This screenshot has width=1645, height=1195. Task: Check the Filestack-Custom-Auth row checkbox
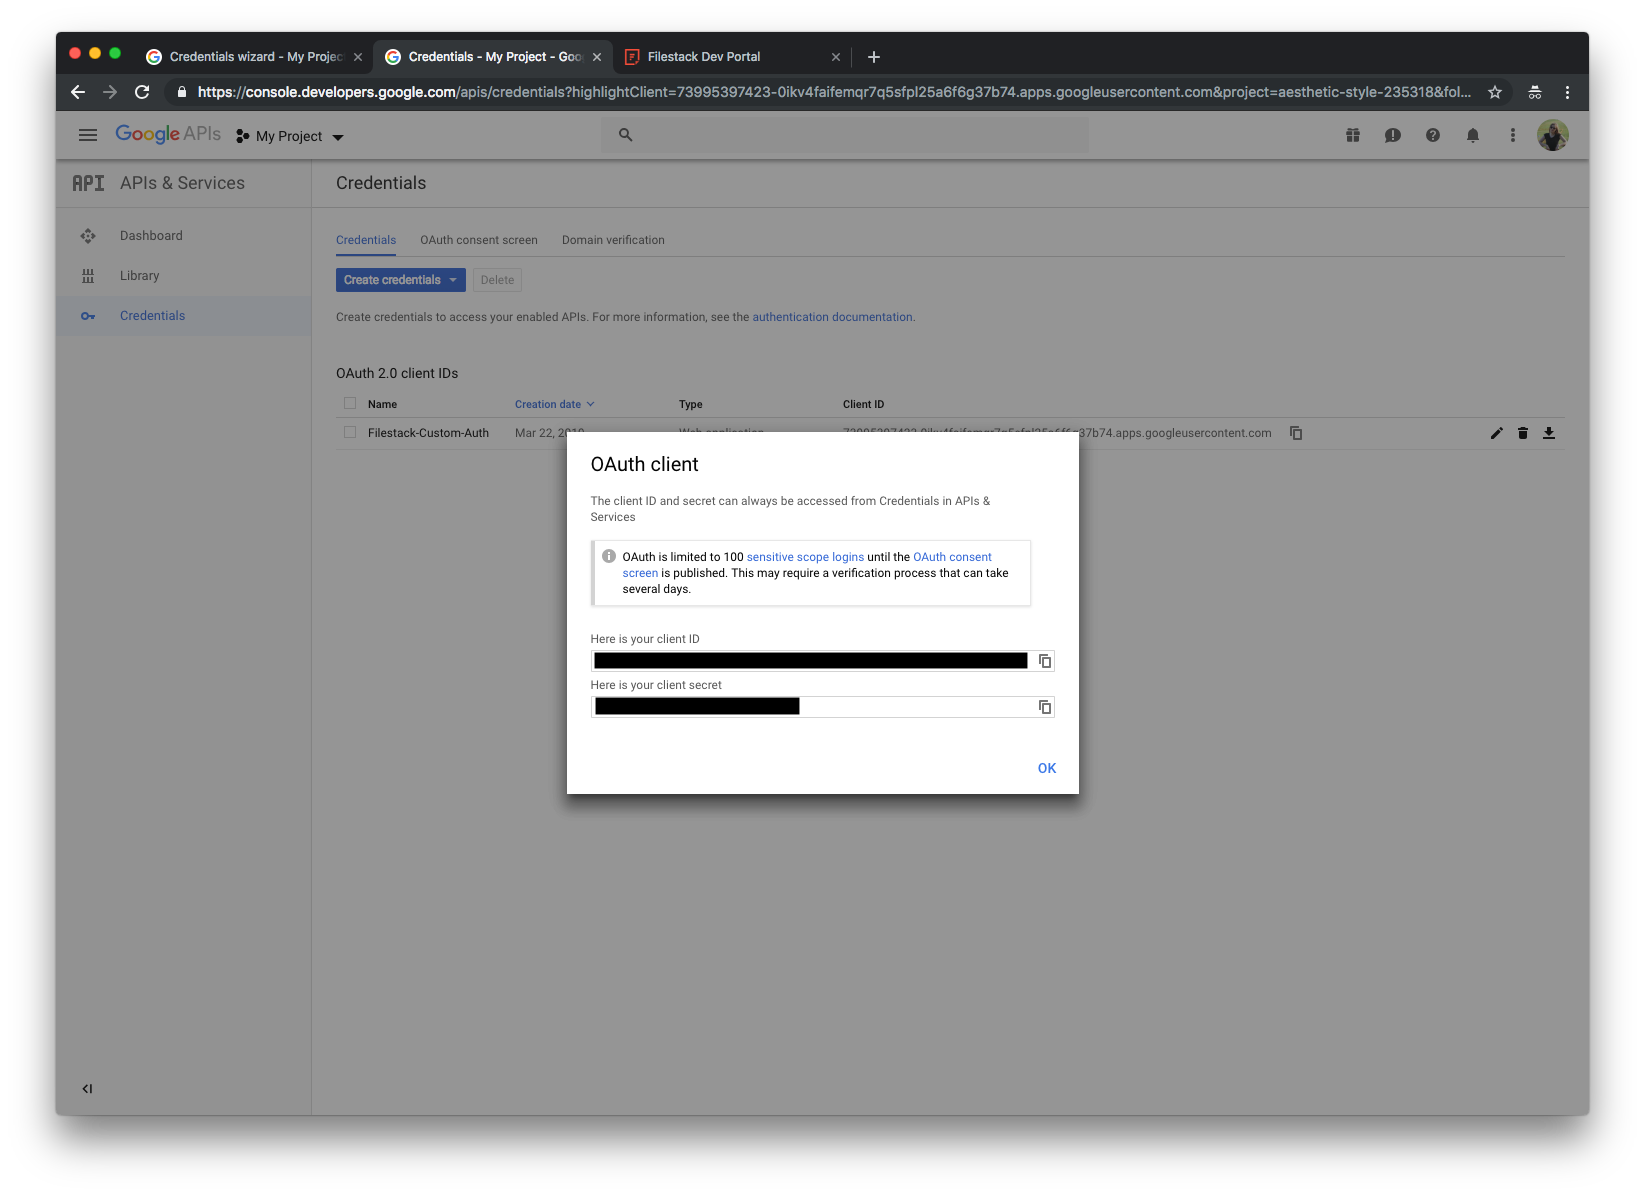(x=350, y=433)
